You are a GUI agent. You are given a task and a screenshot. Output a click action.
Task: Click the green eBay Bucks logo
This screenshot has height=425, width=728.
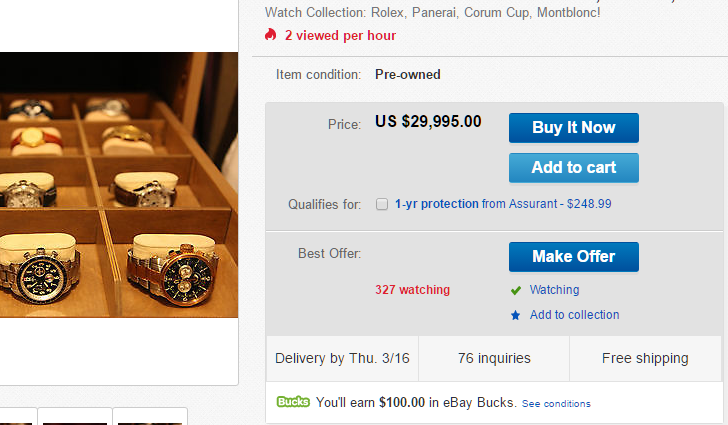click(293, 402)
